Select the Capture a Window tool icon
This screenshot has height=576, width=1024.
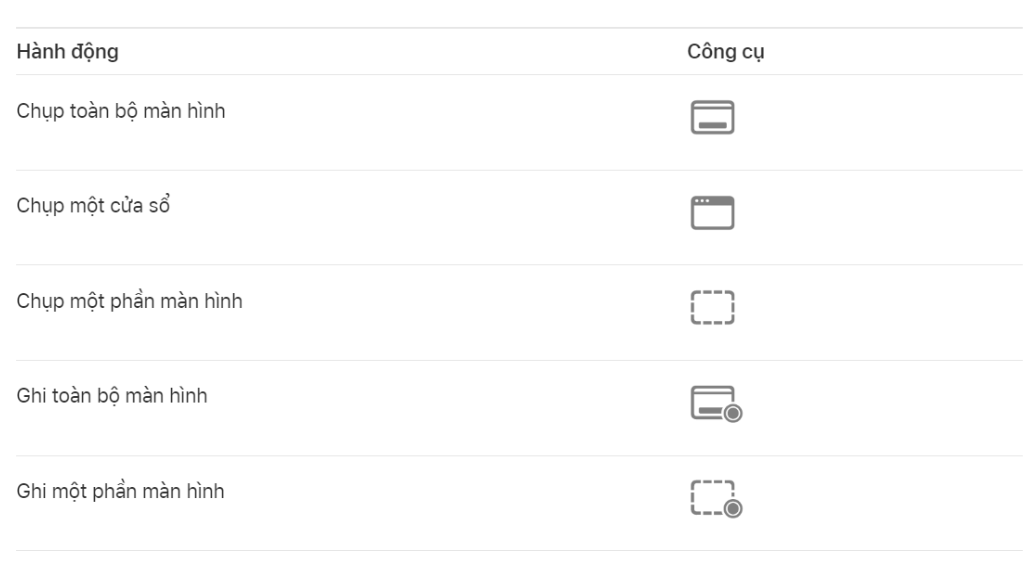click(x=712, y=212)
